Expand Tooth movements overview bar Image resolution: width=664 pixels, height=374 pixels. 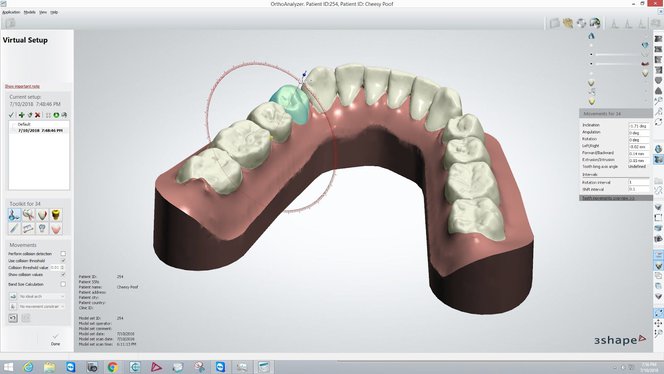[x=616, y=198]
